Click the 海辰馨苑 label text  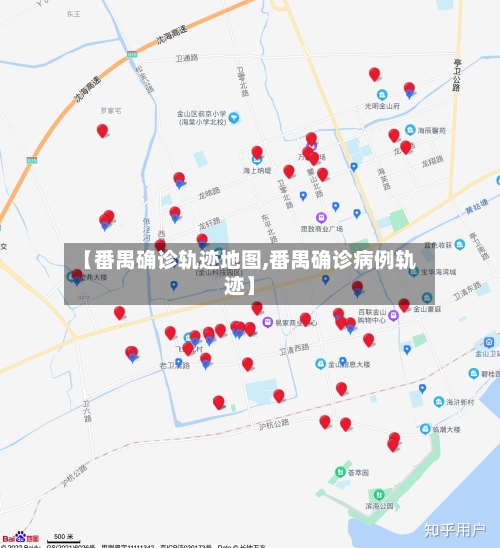click(432, 130)
